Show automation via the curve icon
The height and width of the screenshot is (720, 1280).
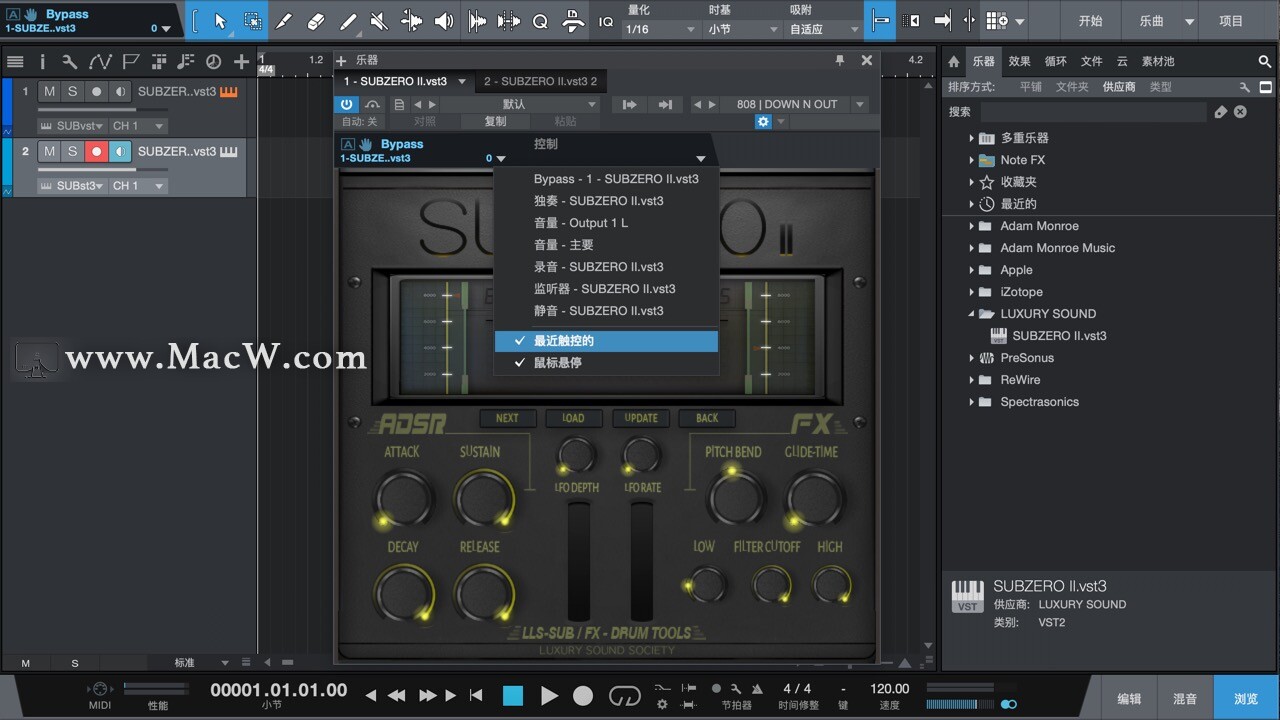coord(100,62)
